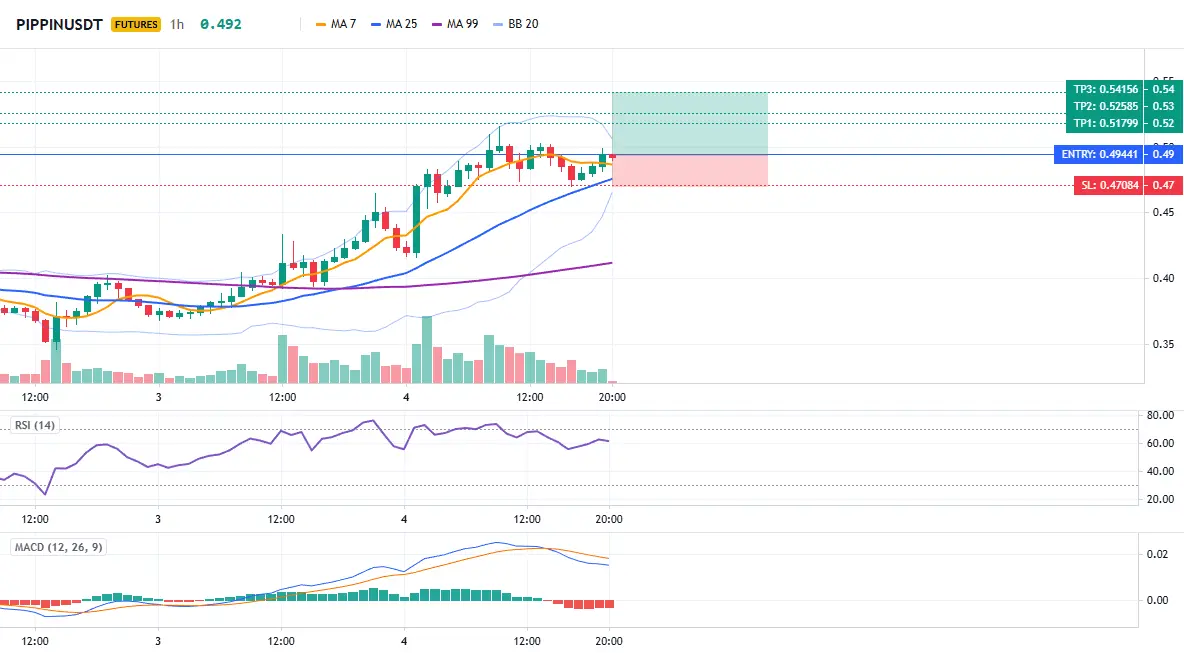Click the 0.35 price axis label
The width and height of the screenshot is (1184, 653).
tap(1164, 344)
